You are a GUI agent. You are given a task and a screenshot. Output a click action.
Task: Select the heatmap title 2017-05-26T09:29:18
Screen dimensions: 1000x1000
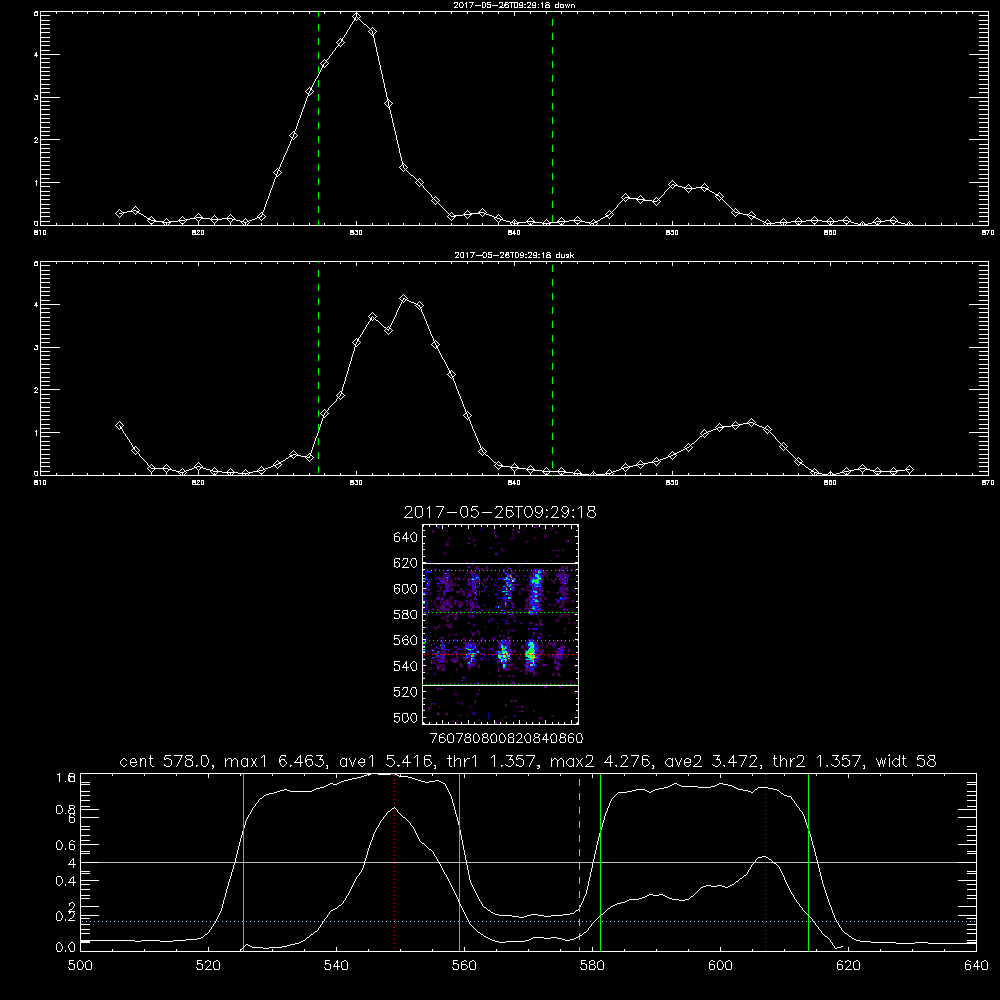point(500,512)
